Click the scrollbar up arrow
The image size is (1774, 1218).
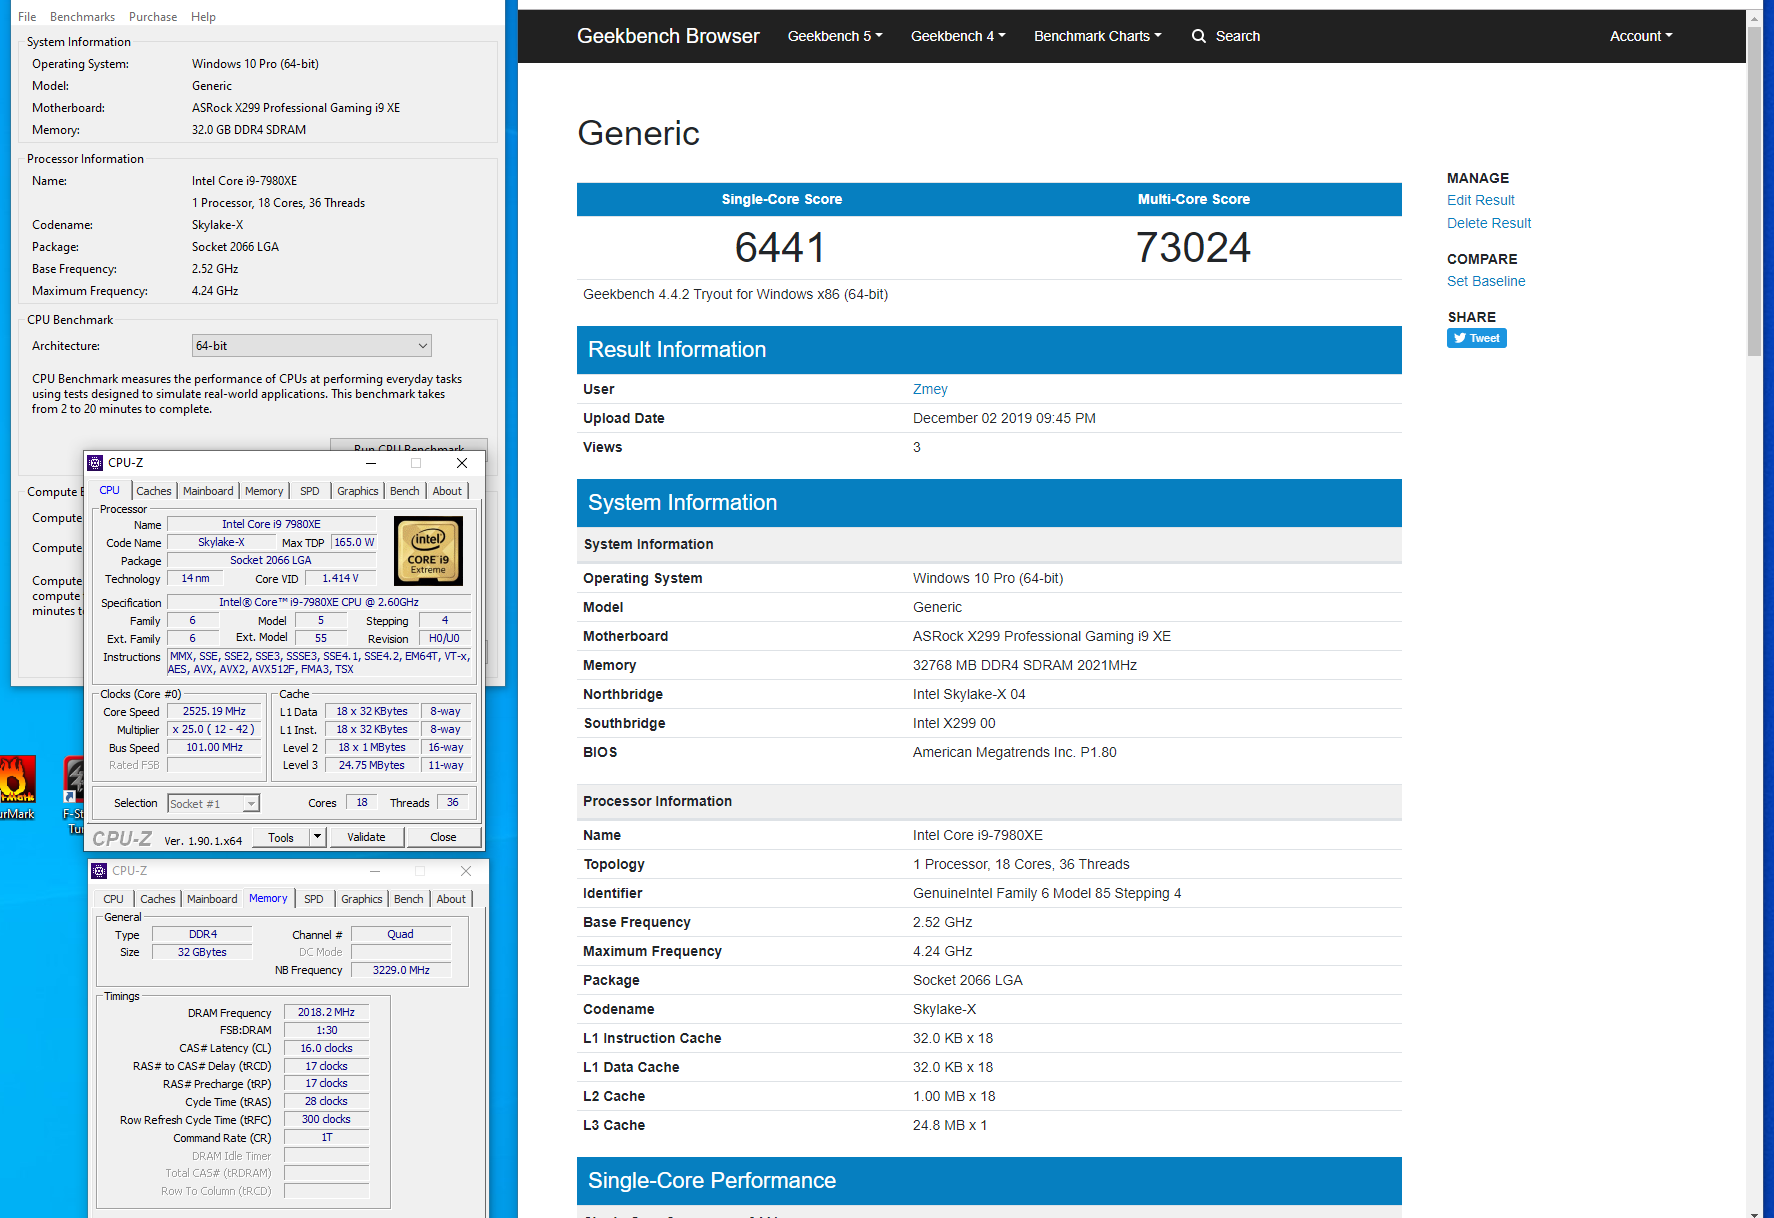pos(1754,17)
